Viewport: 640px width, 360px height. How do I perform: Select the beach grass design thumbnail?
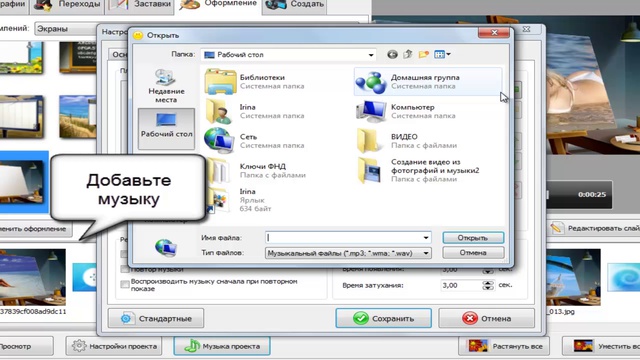point(78,117)
